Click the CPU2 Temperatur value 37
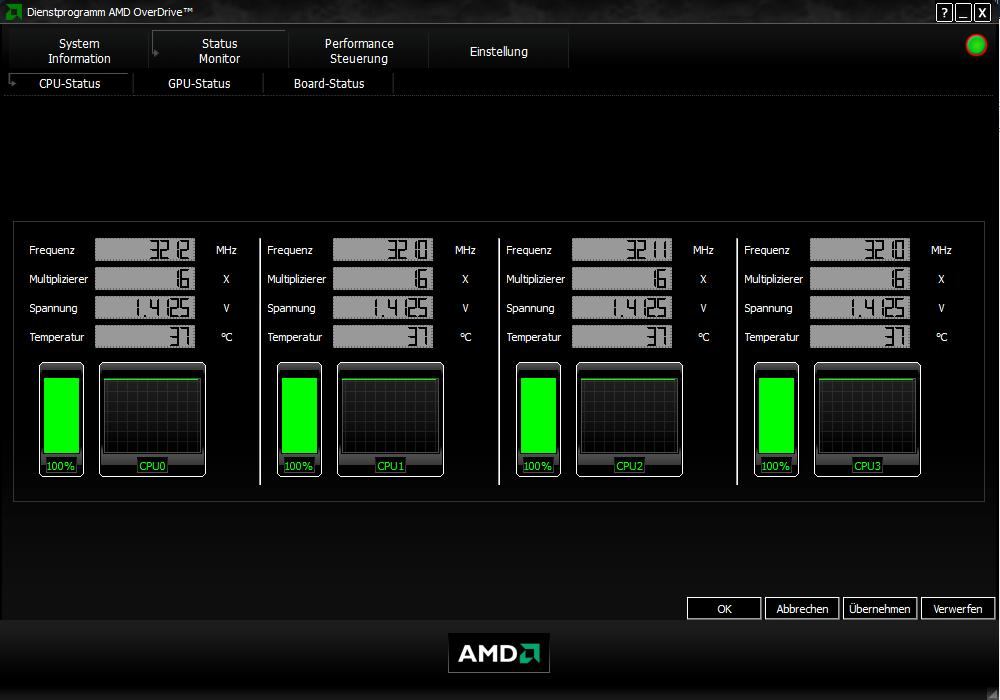The image size is (1000, 700). click(x=622, y=337)
